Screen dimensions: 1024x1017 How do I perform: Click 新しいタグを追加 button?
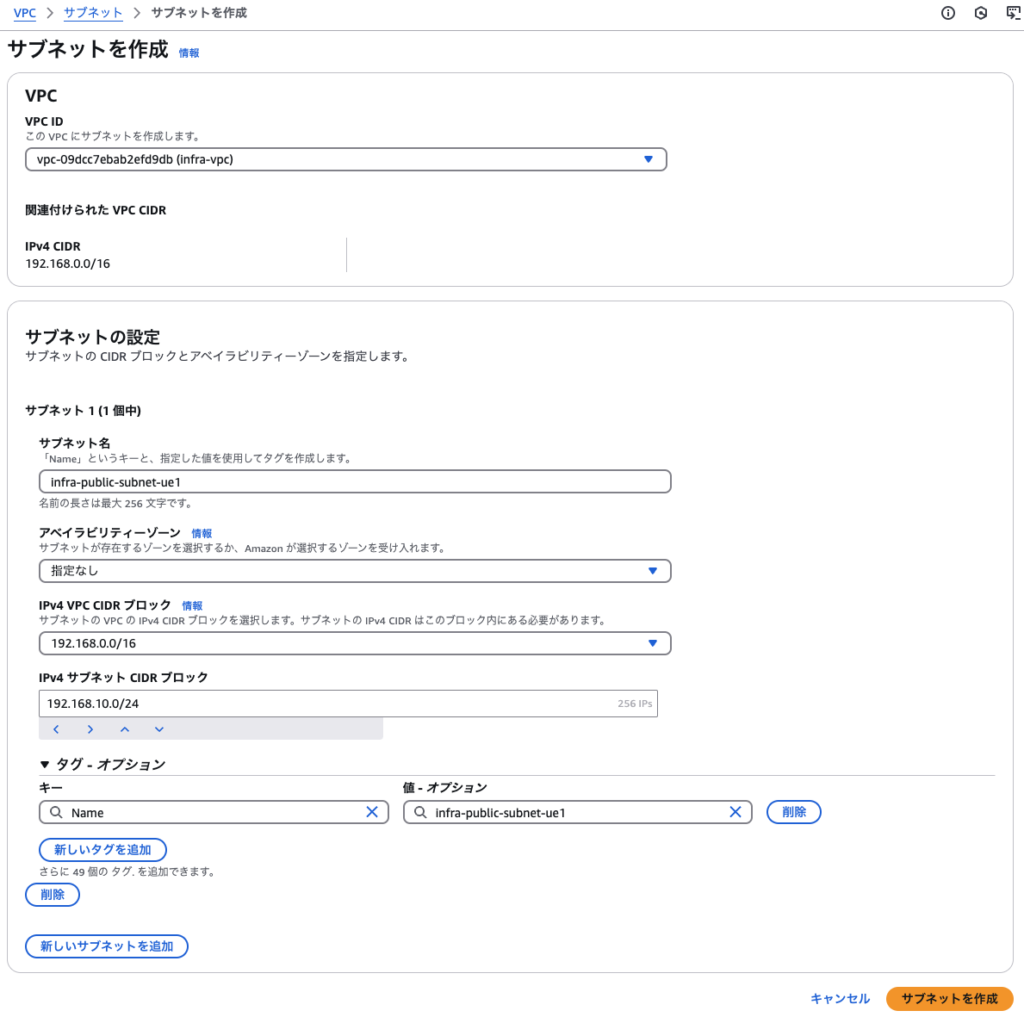(102, 849)
